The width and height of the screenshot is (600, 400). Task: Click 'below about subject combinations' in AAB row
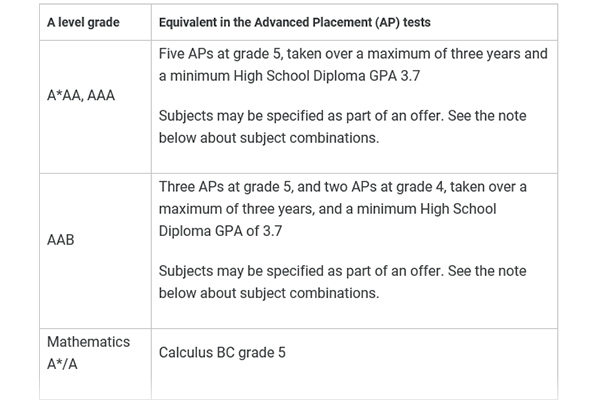(269, 293)
